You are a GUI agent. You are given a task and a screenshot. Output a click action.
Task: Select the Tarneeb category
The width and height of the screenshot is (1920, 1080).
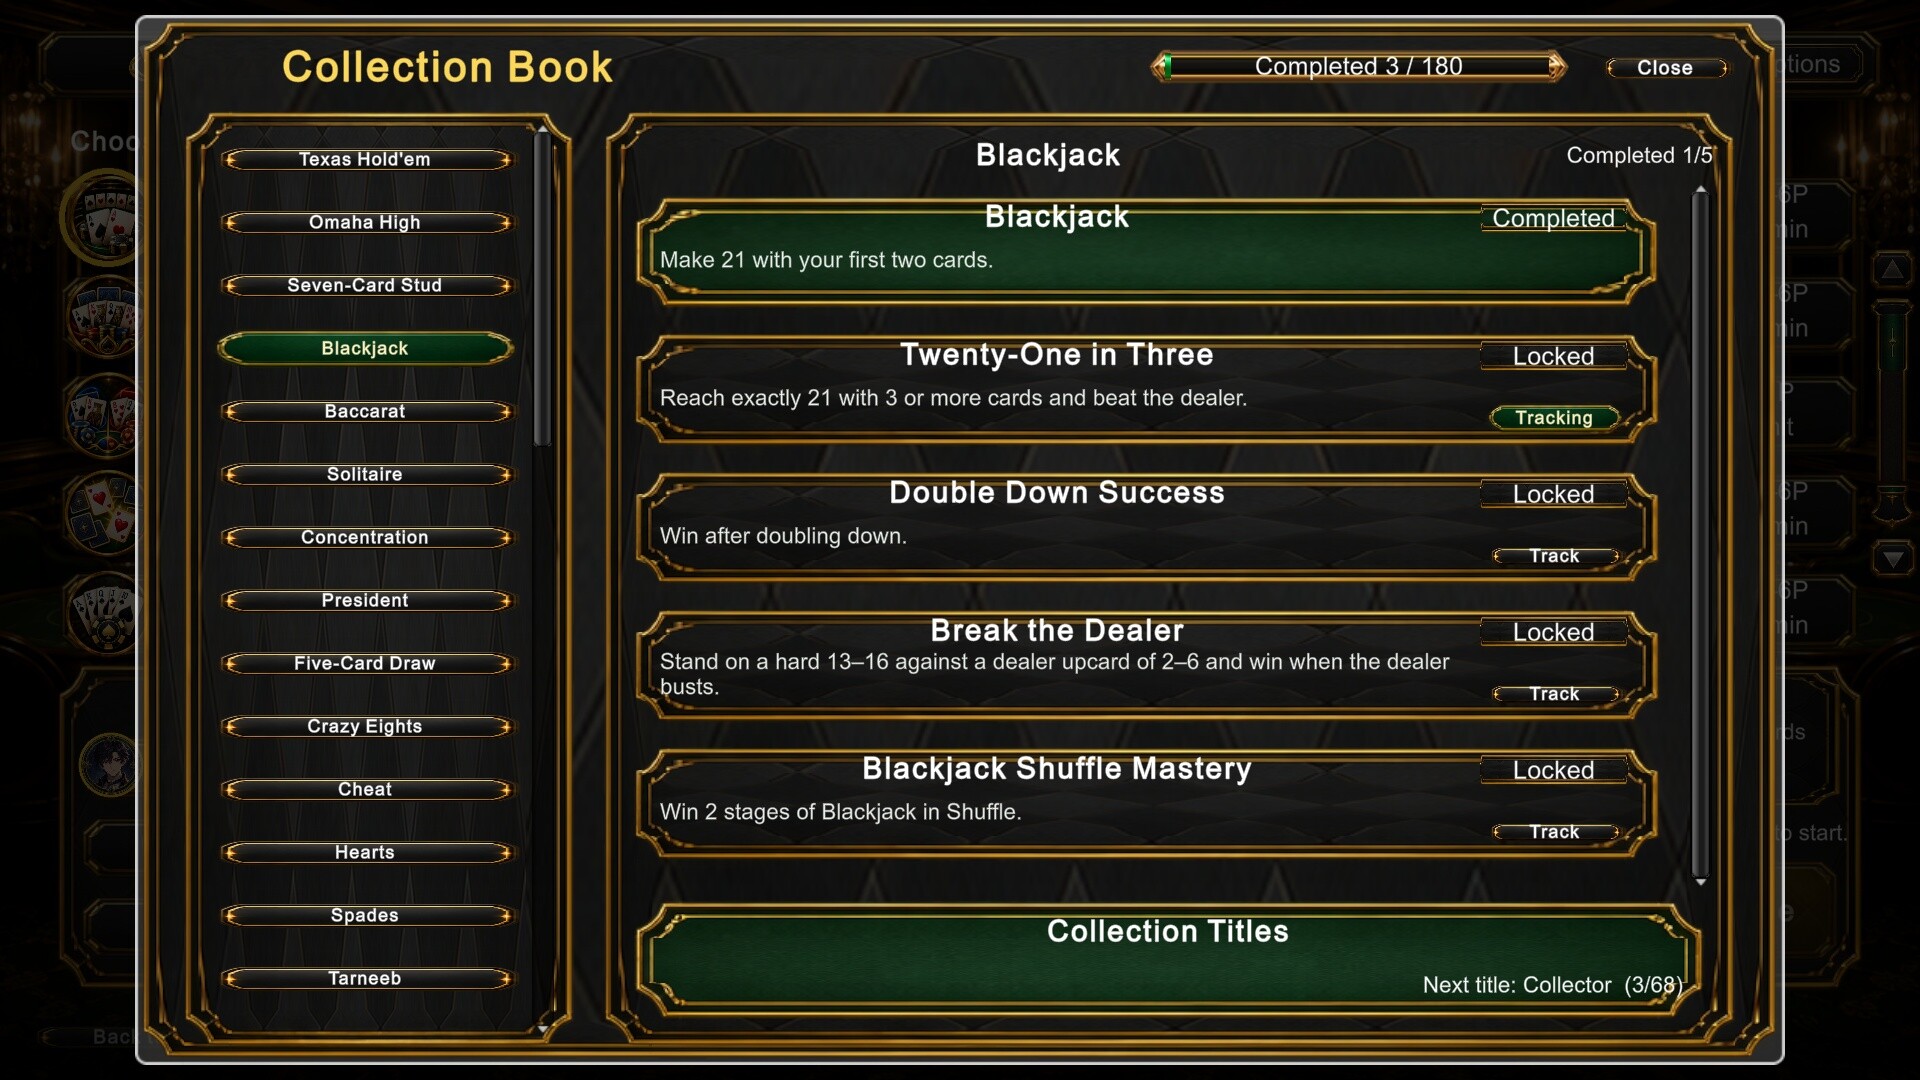tap(365, 978)
